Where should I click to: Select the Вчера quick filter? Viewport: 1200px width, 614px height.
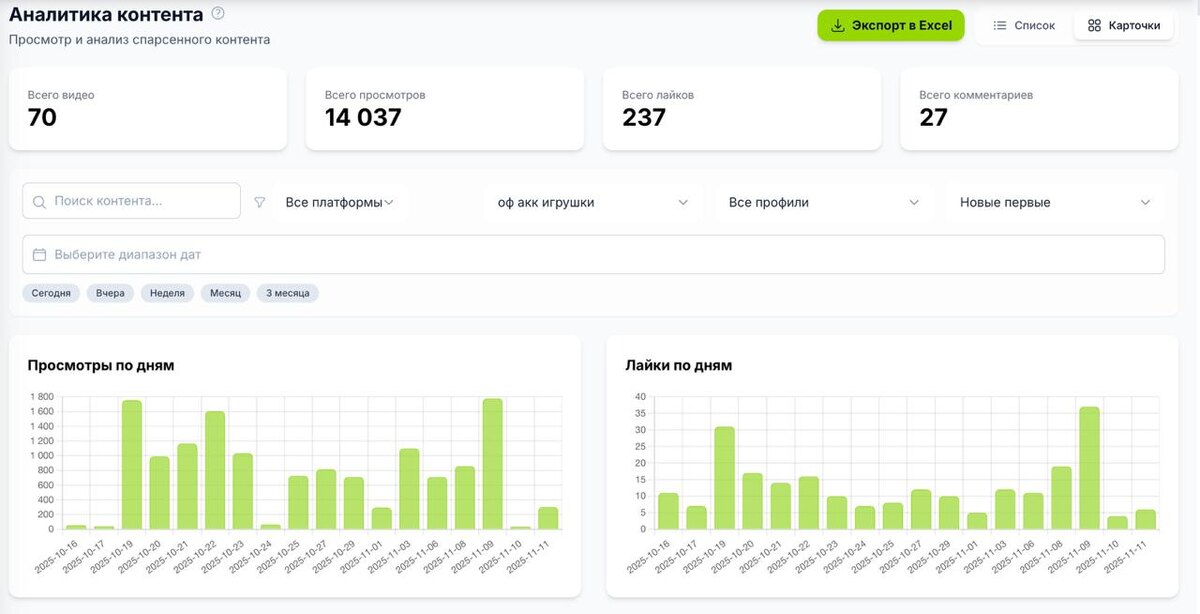pos(110,294)
